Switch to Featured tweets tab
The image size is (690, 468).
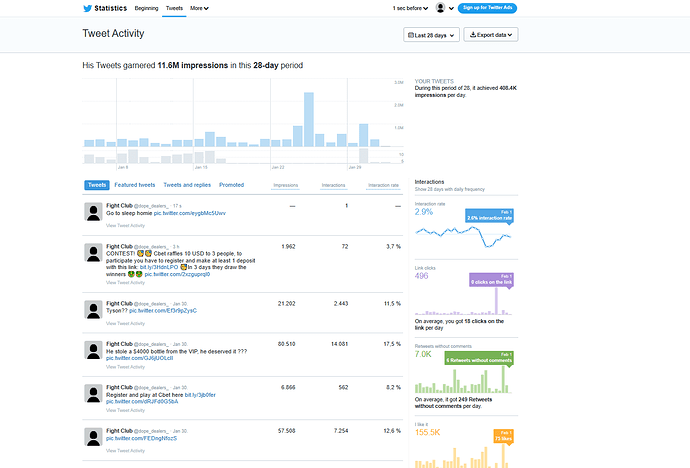[x=135, y=185]
